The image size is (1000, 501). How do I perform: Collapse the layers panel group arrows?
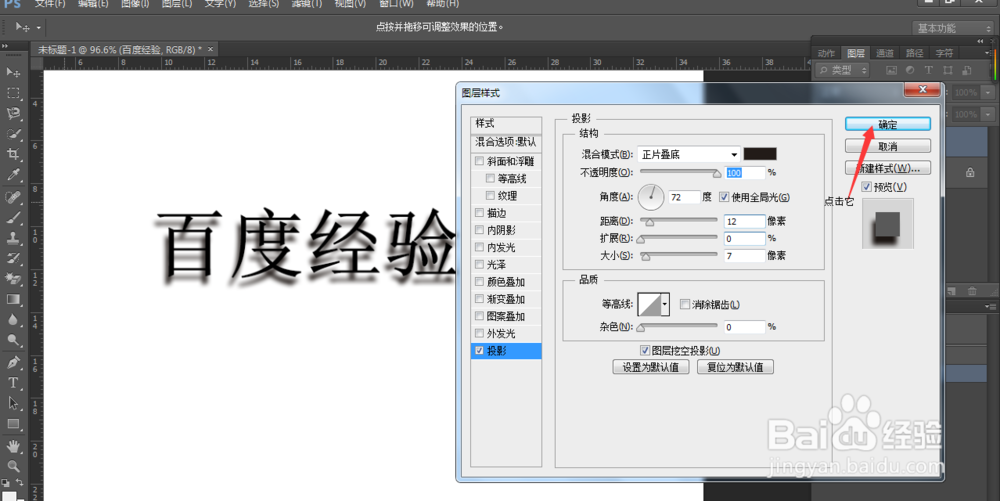click(980, 41)
